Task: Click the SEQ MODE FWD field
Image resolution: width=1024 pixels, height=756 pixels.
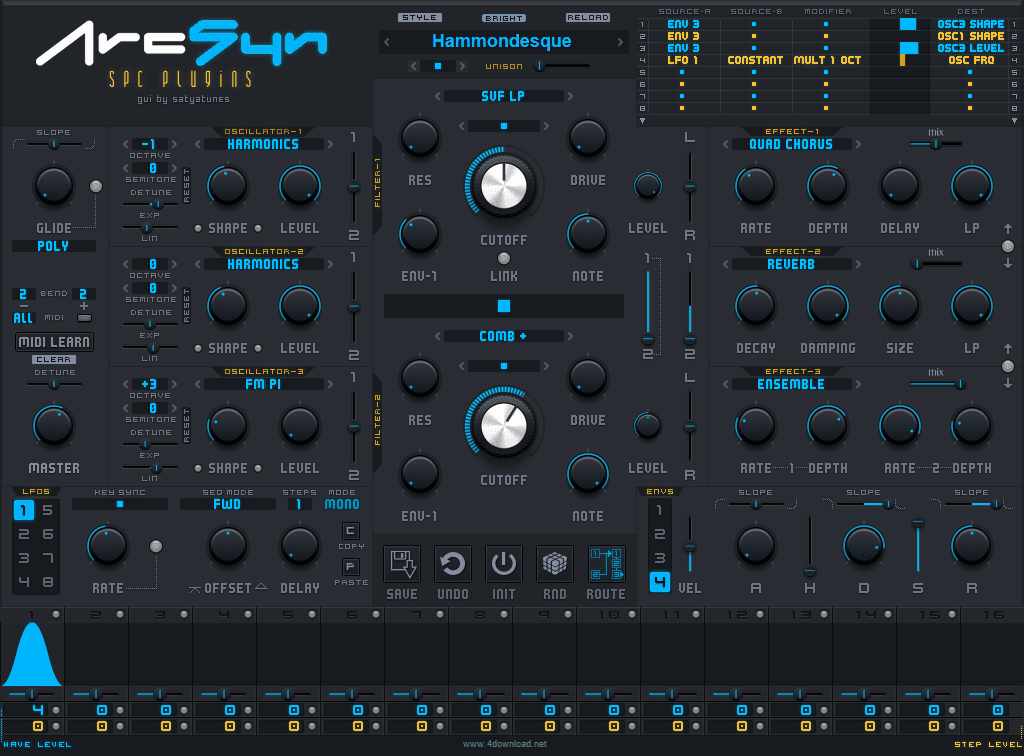Action: [x=227, y=504]
